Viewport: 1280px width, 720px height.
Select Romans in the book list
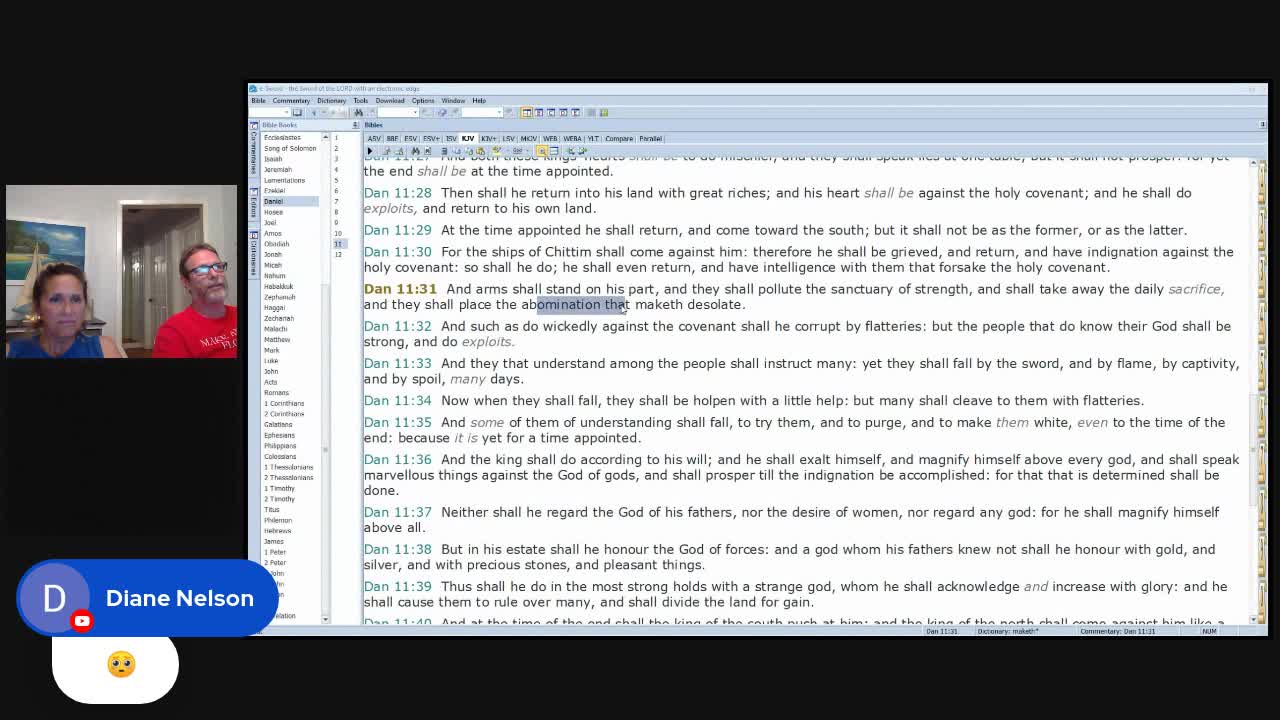[276, 392]
